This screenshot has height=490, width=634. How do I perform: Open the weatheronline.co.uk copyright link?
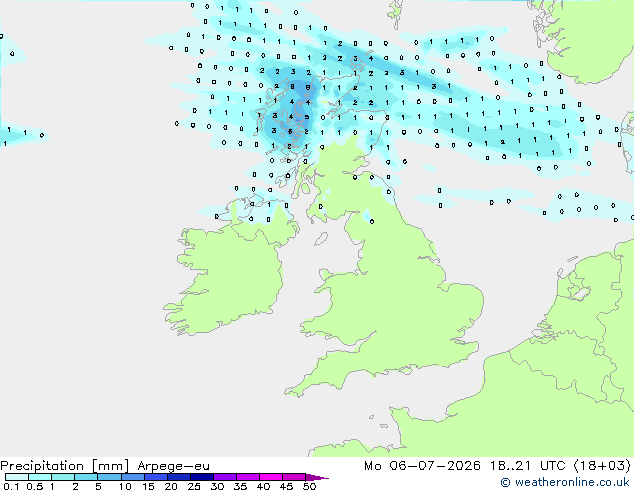(564, 482)
